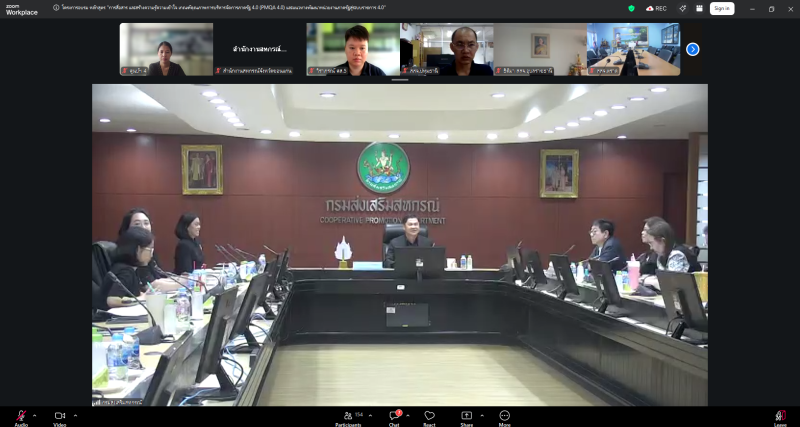This screenshot has width=800, height=427.
Task: Click the Sign in button
Action: pos(721,8)
